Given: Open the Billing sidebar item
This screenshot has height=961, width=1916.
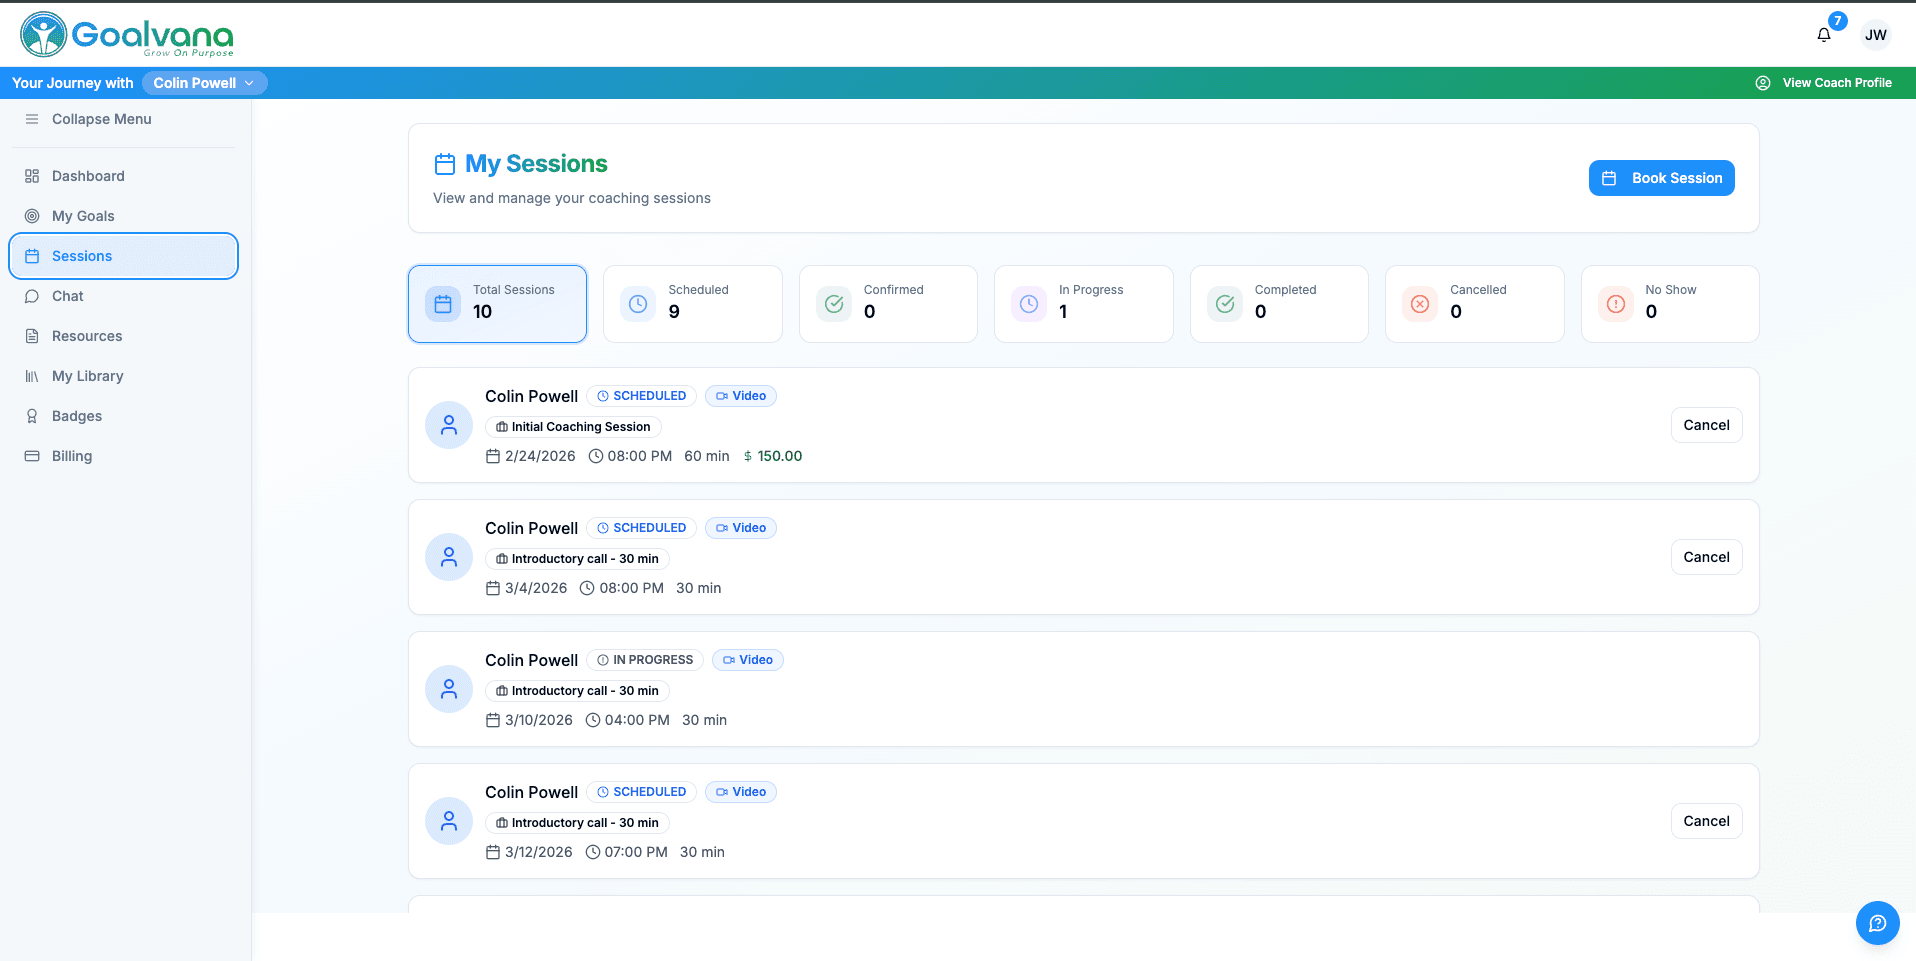Looking at the screenshot, I should coord(72,456).
